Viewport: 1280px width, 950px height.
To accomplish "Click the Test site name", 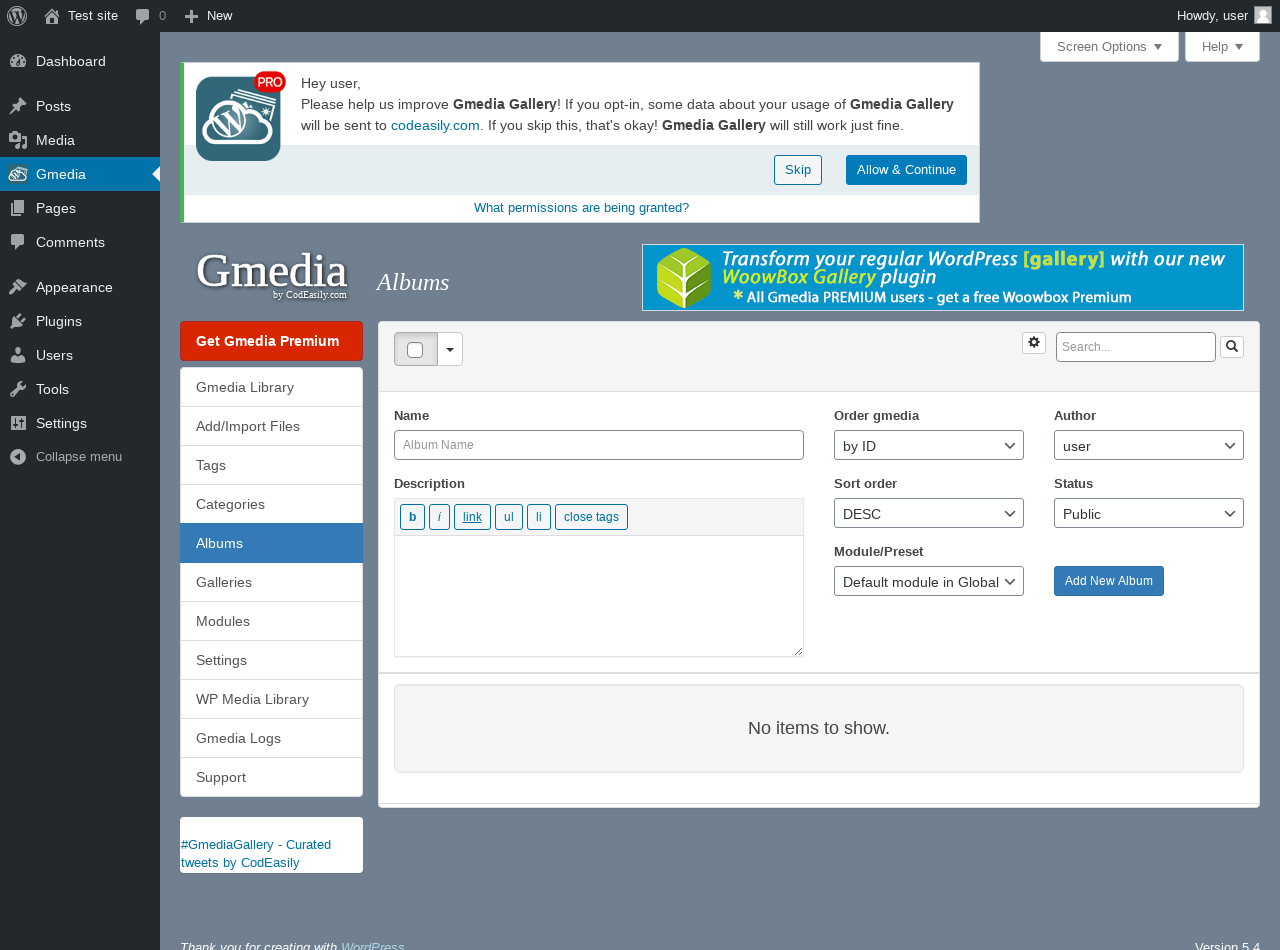I will point(93,16).
